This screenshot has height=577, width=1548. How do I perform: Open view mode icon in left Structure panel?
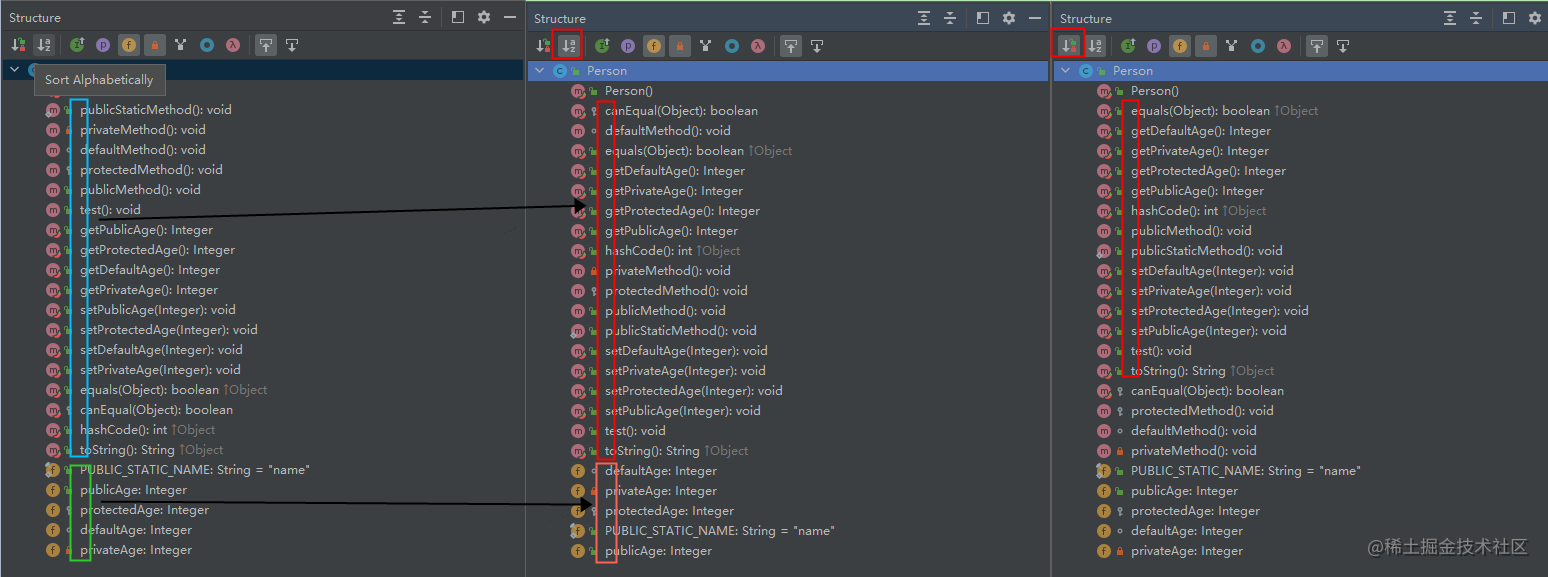458,17
